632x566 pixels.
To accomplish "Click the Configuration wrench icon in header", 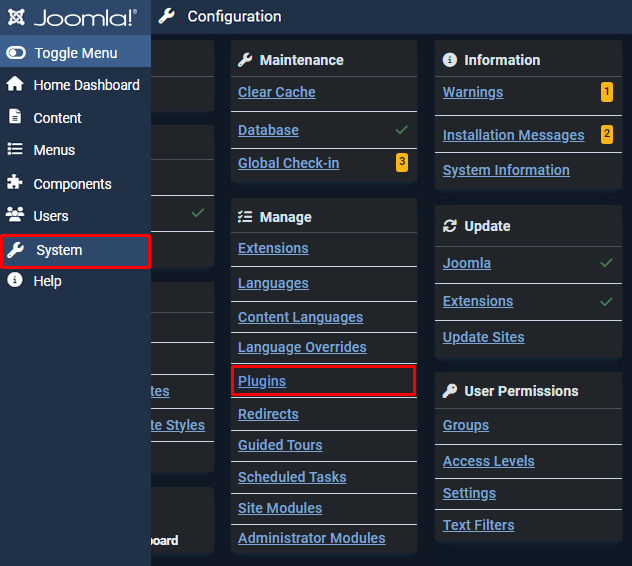I will point(166,16).
